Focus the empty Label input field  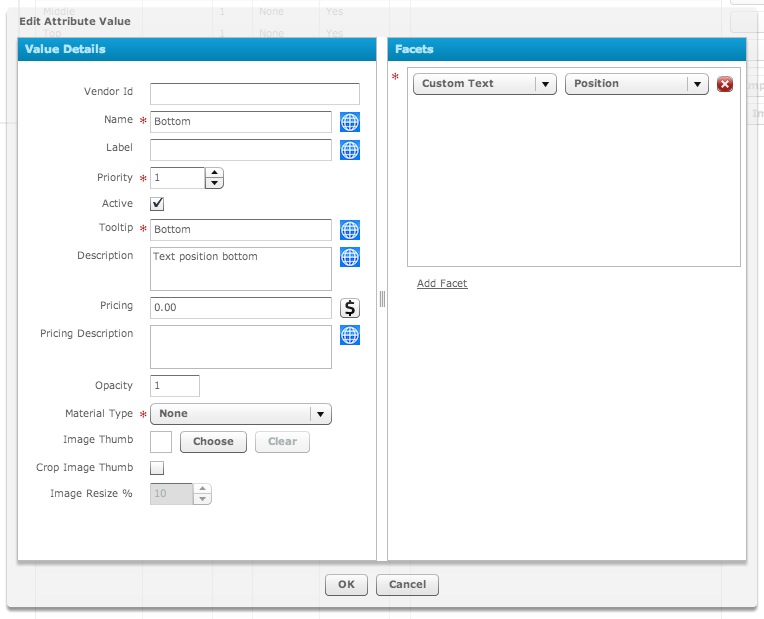(241, 150)
